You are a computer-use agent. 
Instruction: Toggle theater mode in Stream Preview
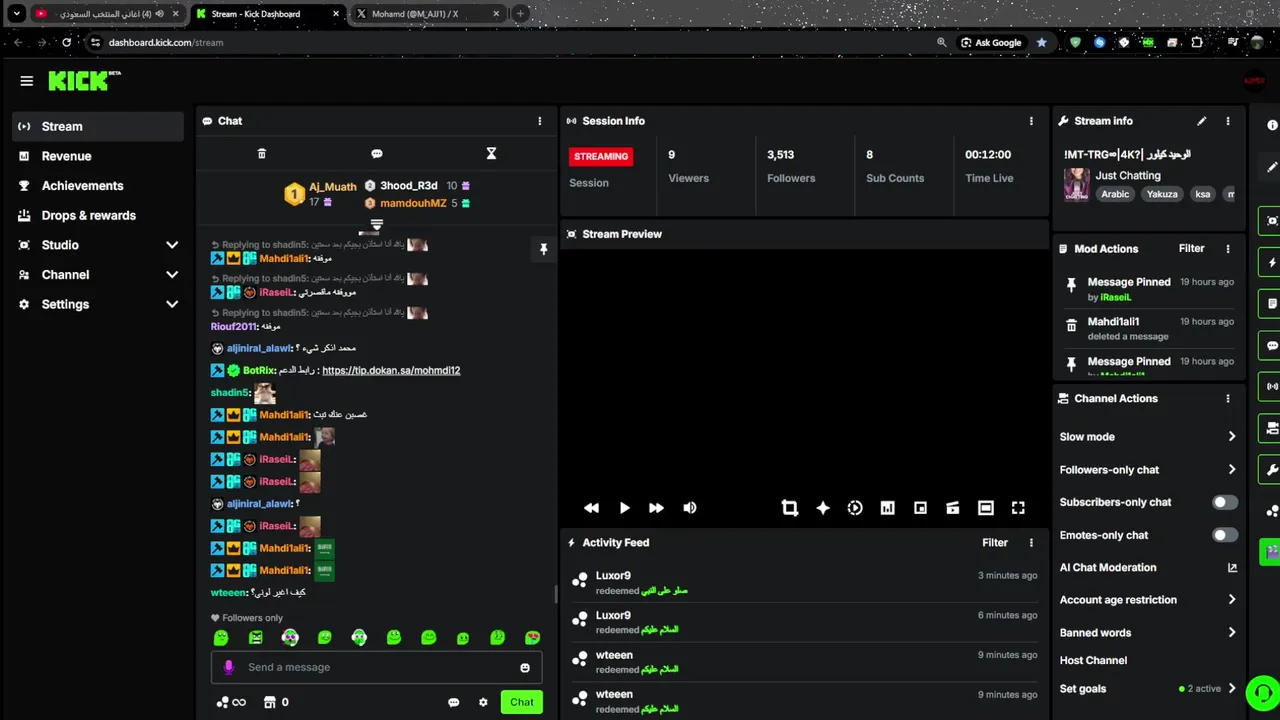coord(986,508)
